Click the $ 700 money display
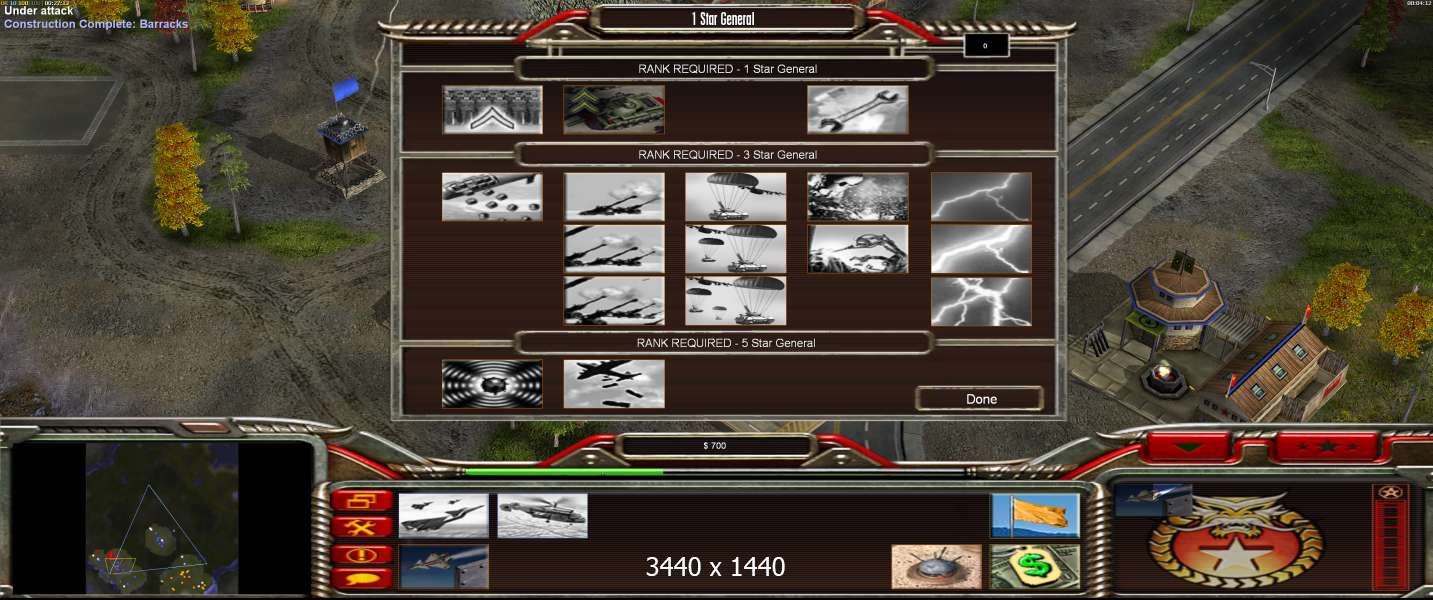This screenshot has width=1433, height=600. click(715, 446)
